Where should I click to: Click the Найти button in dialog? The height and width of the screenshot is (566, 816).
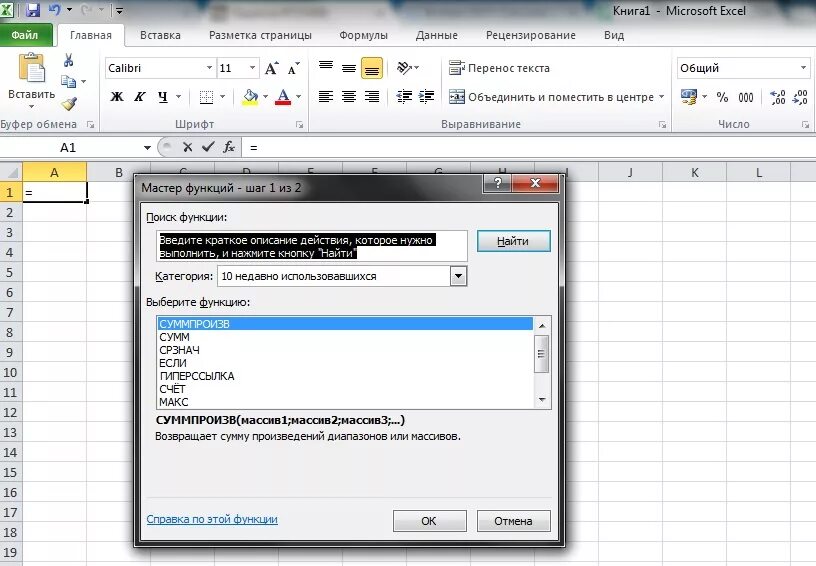[x=513, y=241]
